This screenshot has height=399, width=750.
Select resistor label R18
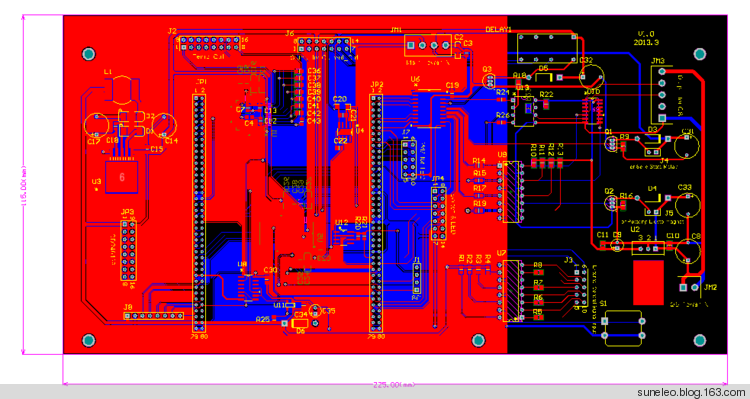pyautogui.click(x=519, y=76)
